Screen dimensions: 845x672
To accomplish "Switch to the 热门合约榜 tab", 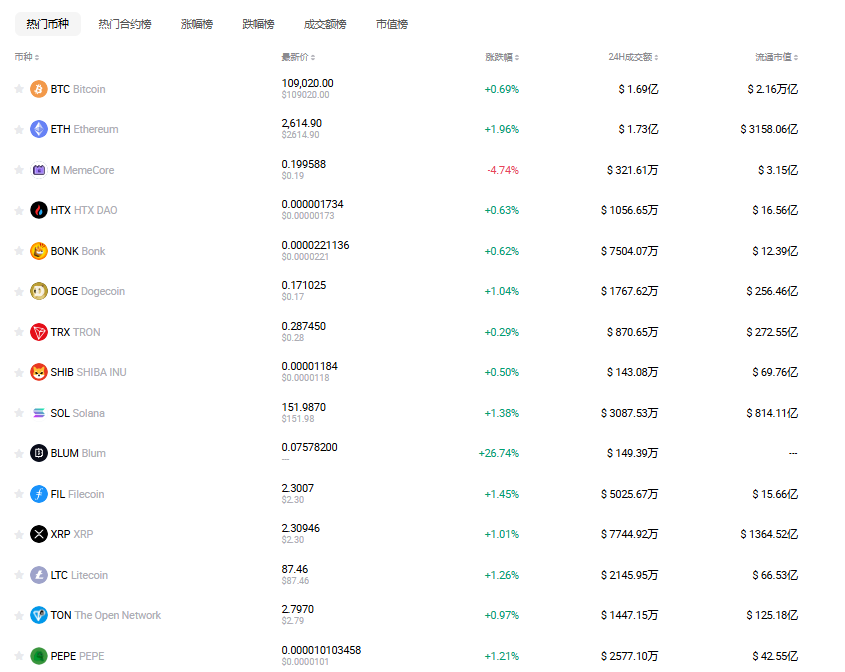I will pos(125,24).
